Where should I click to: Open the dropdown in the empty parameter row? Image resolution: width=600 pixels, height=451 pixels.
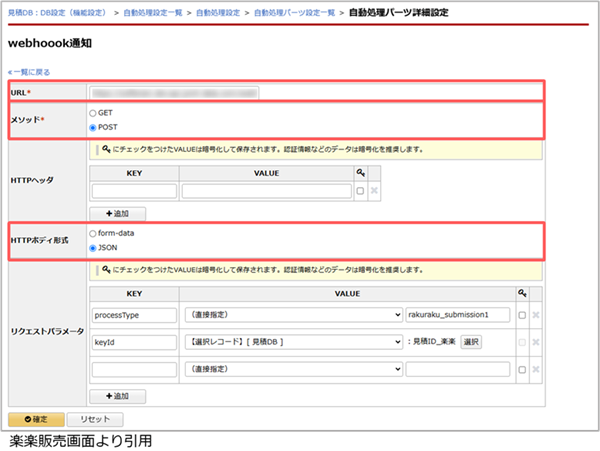(292, 369)
